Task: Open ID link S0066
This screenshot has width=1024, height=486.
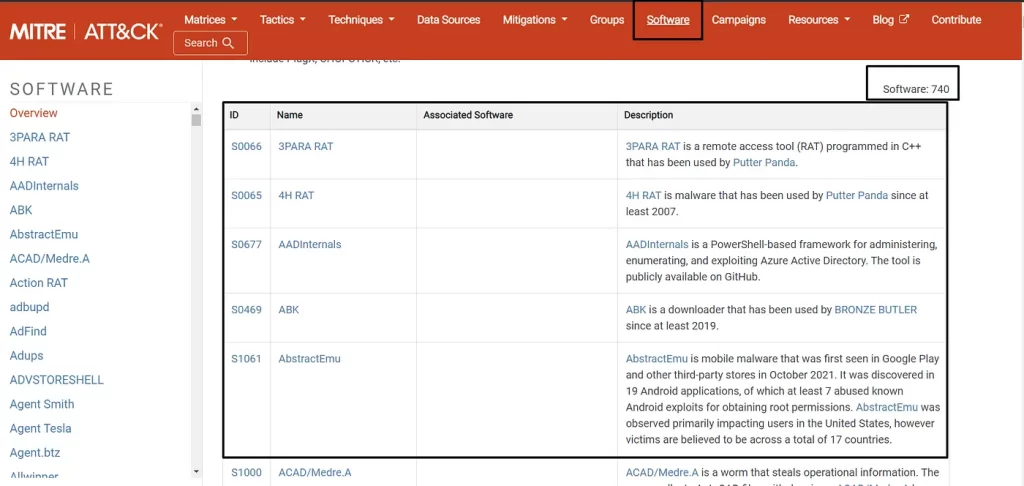Action: click(246, 146)
